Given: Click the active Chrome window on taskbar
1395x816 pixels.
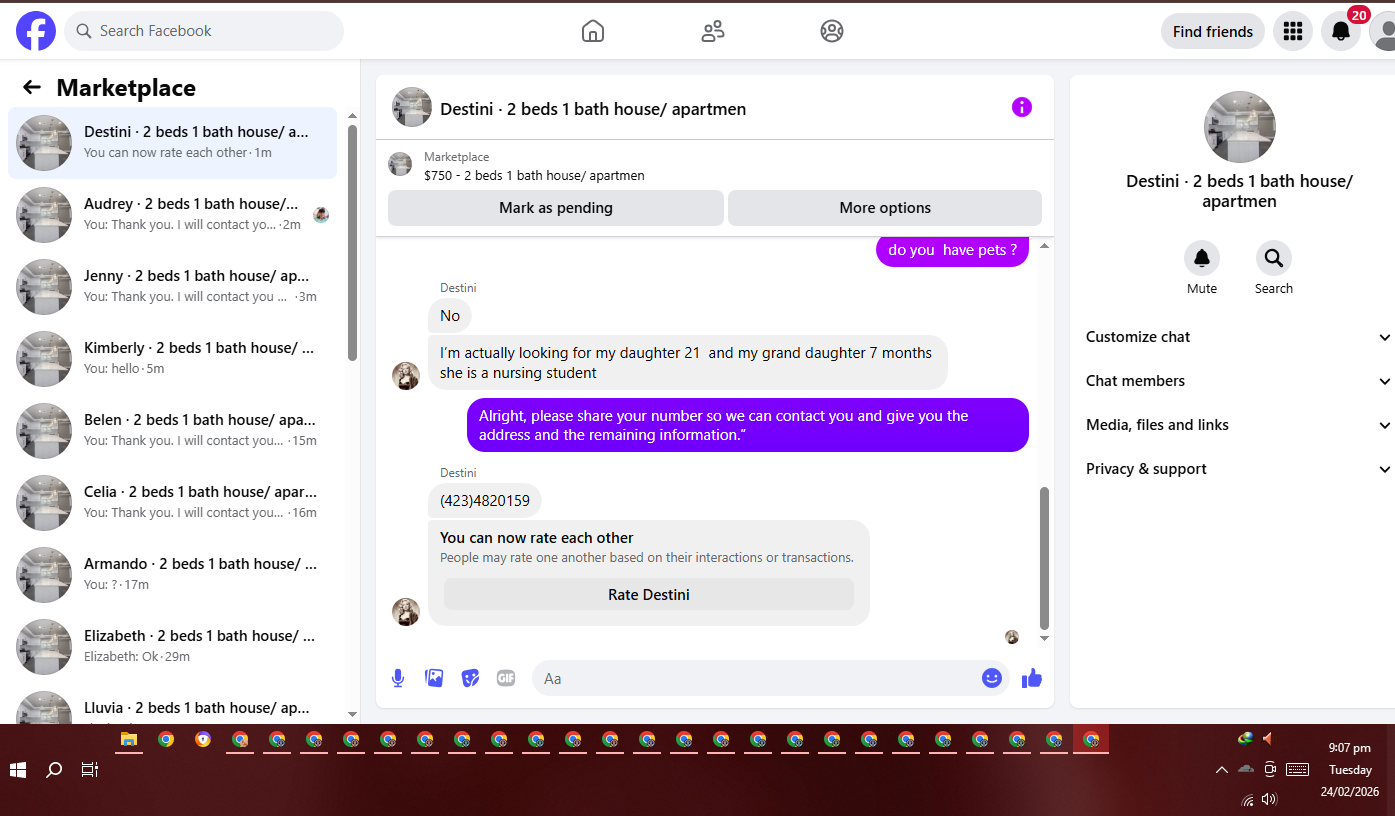Looking at the screenshot, I should tap(1091, 740).
